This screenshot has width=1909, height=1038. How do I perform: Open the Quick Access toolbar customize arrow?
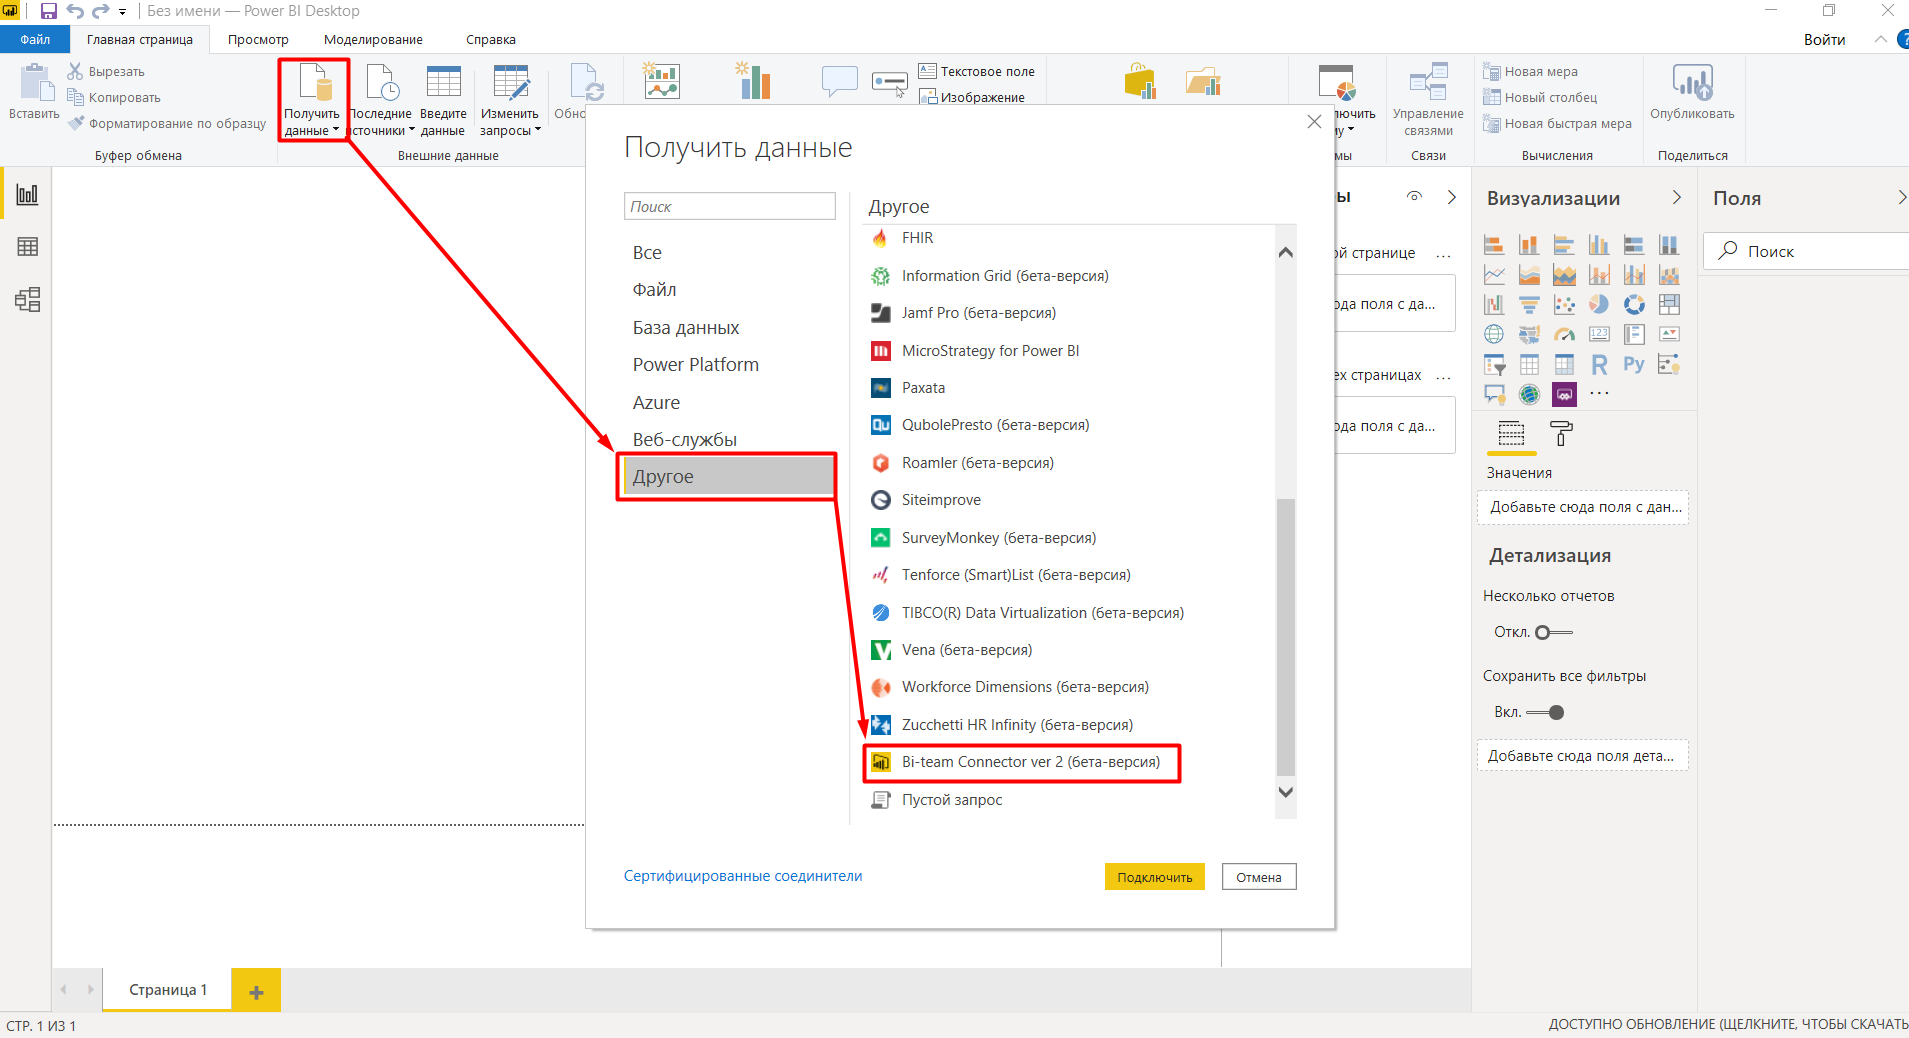(x=122, y=12)
